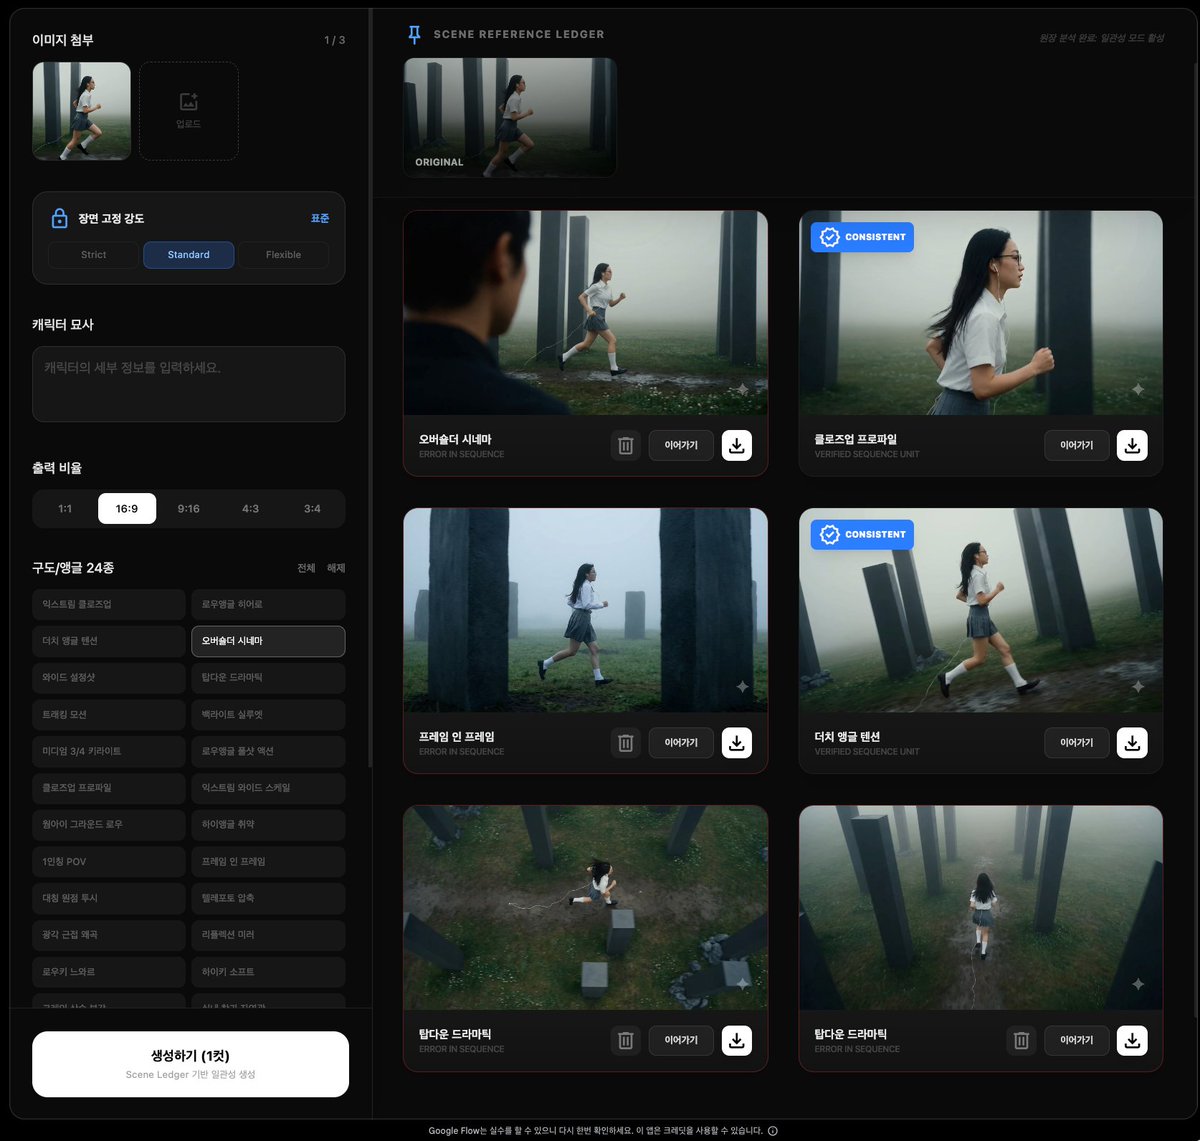The image size is (1200, 1141).
Task: Toggle the 광각 근접 왜곡 angle chip
Action: [x=108, y=934]
